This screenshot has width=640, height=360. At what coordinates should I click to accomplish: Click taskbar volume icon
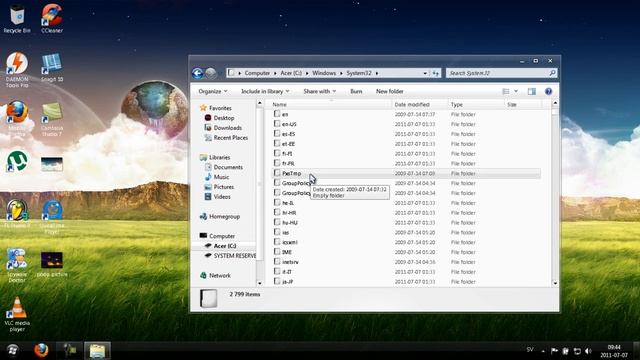pyautogui.click(x=588, y=351)
